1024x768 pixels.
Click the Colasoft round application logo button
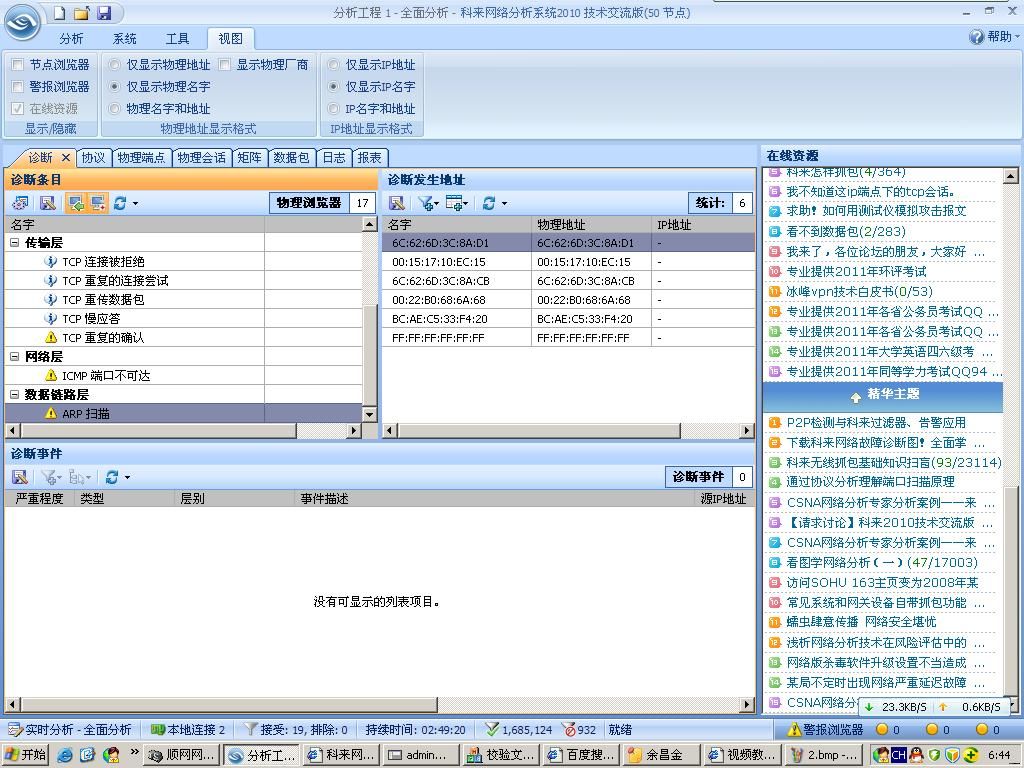(22, 22)
